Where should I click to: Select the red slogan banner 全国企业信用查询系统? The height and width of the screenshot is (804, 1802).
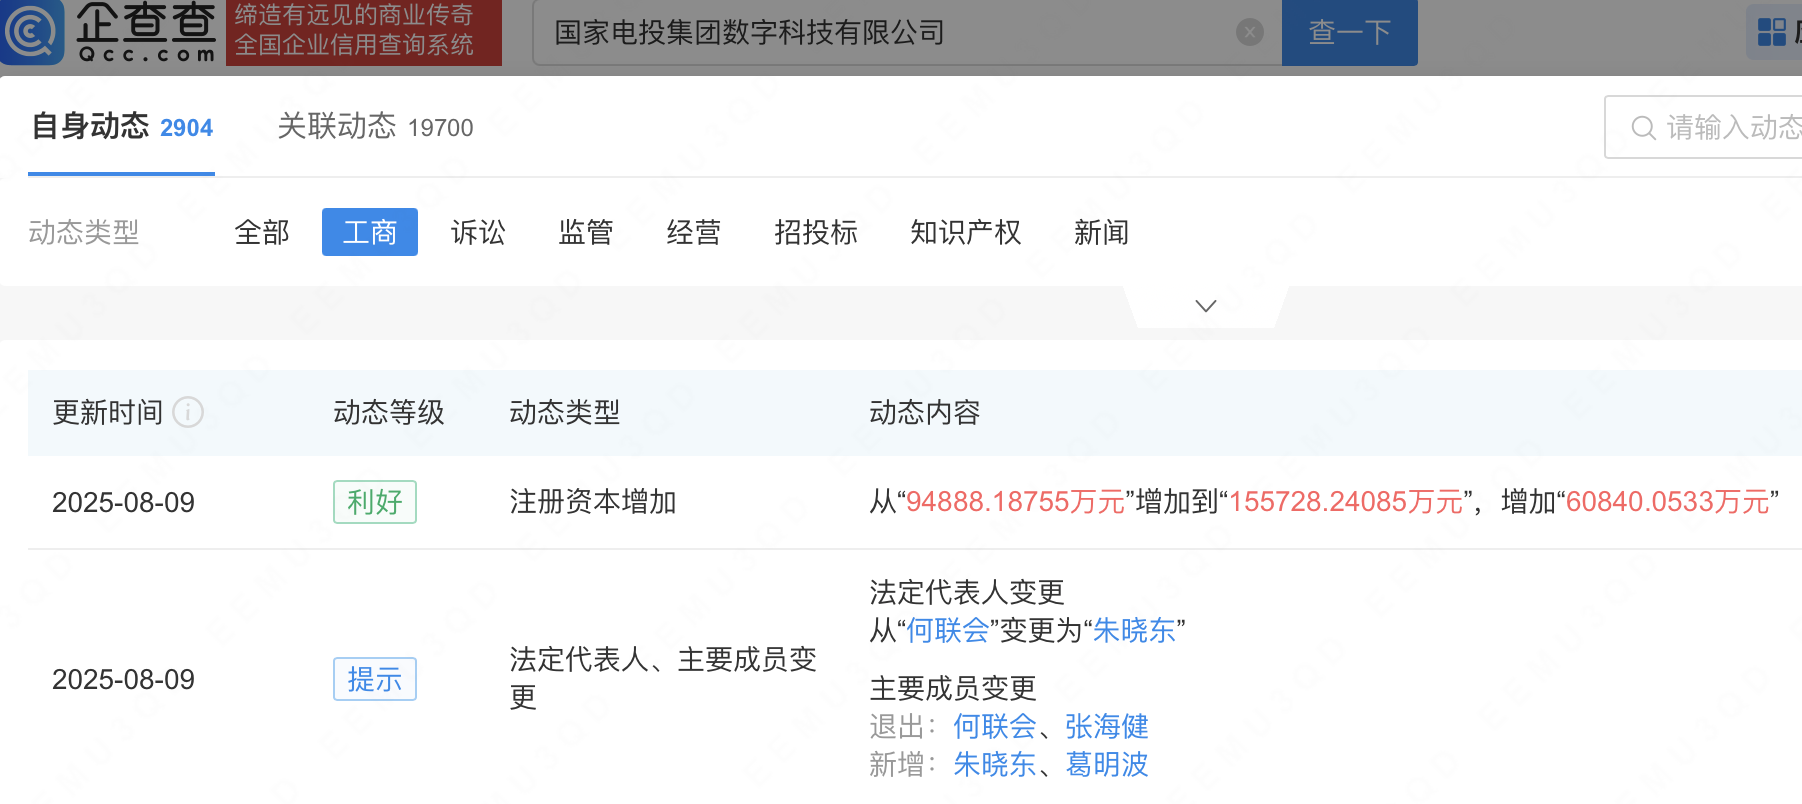click(364, 32)
